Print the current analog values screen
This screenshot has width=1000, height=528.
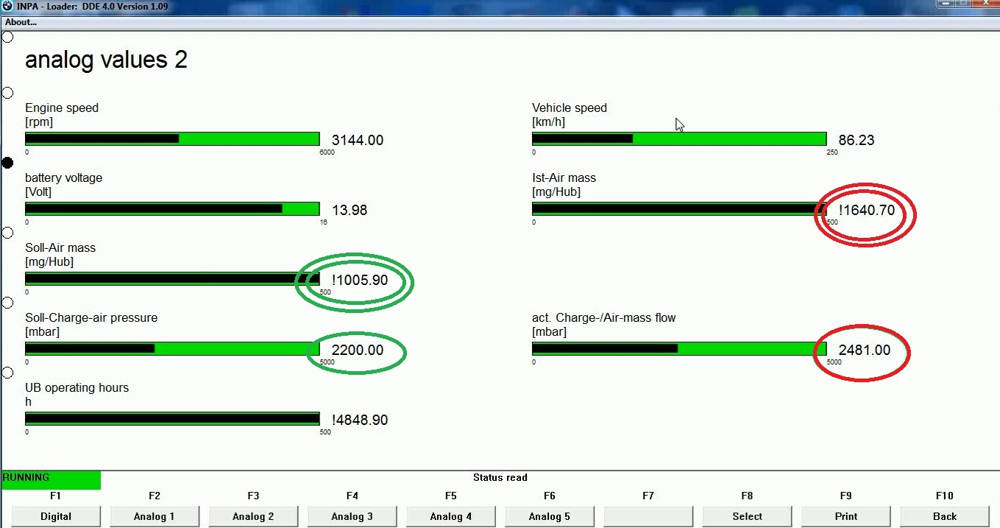click(846, 516)
